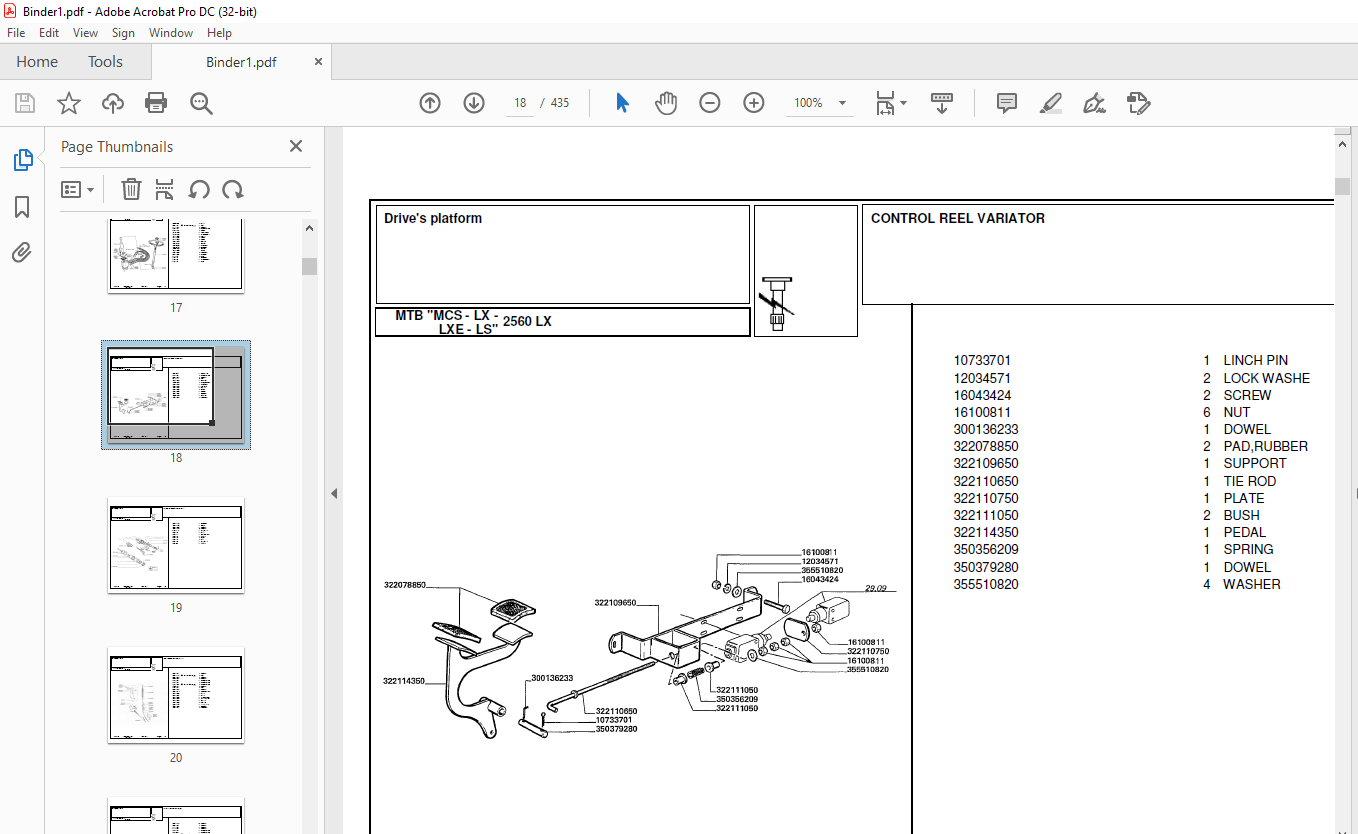This screenshot has width=1358, height=834.
Task: Activate the Hand pan tool
Action: point(666,103)
